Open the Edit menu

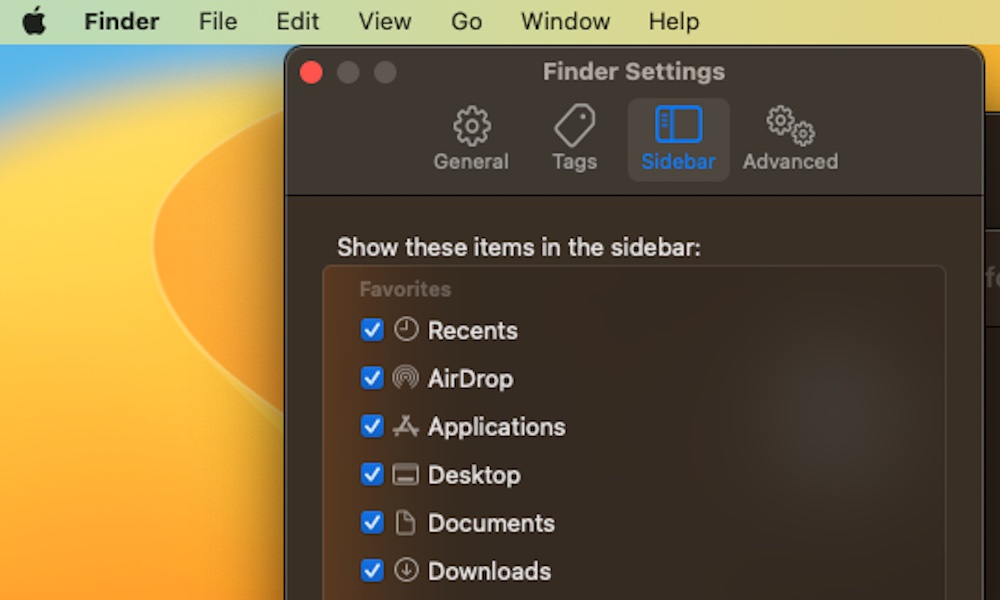(x=297, y=22)
